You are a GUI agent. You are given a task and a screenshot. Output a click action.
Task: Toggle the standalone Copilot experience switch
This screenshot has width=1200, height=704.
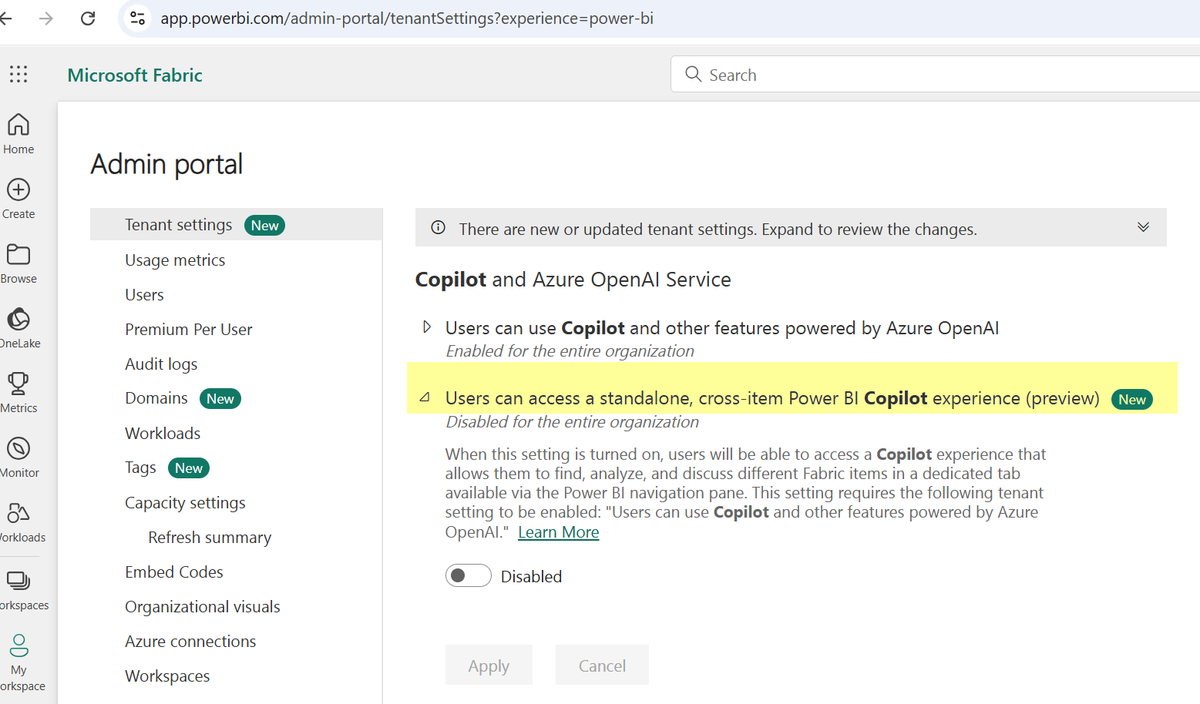[468, 576]
